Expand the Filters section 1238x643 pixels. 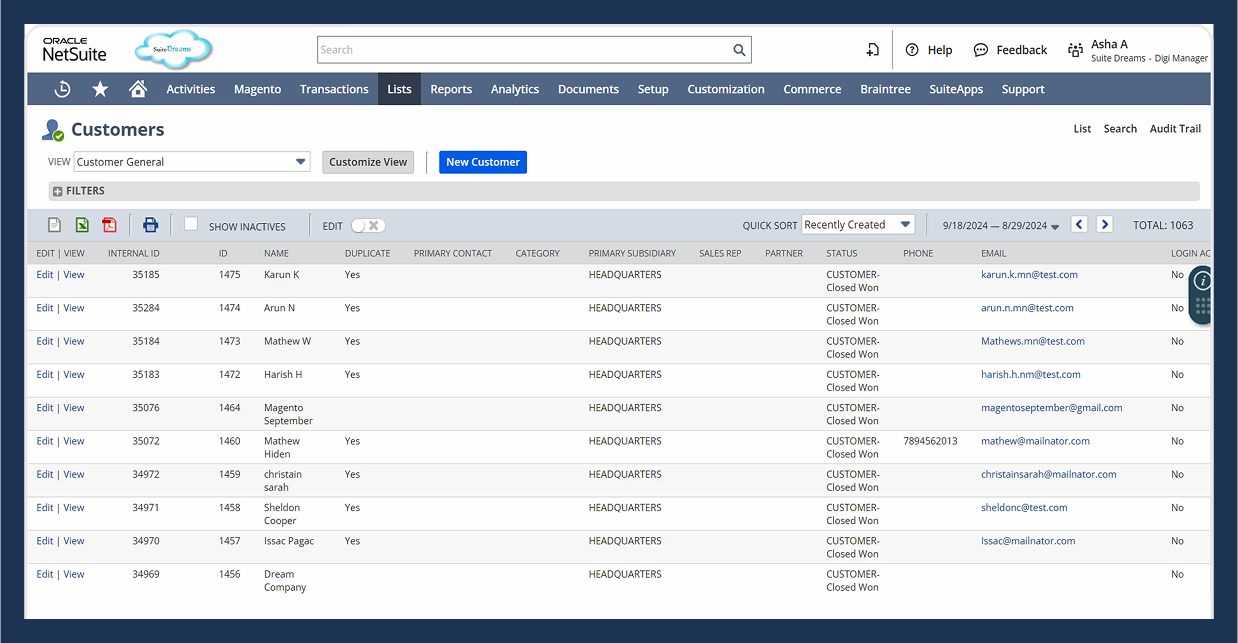click(58, 191)
